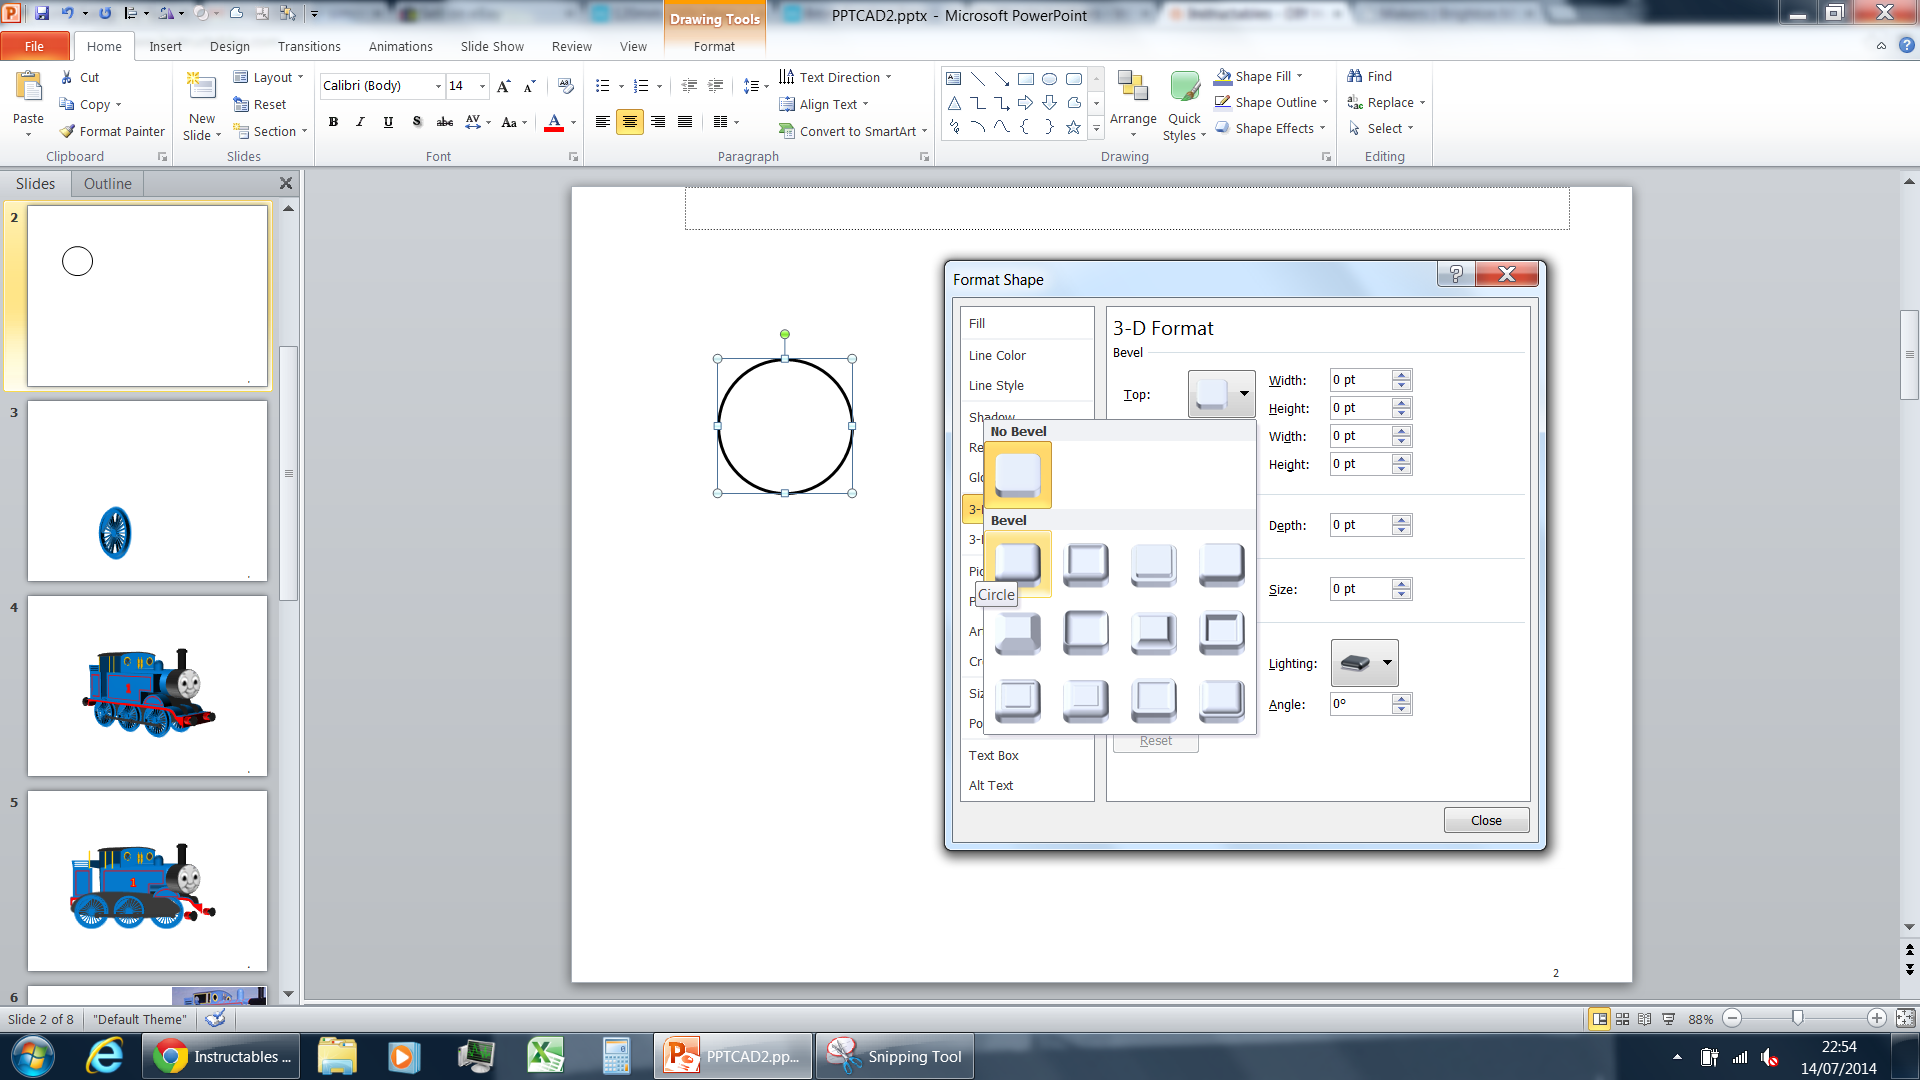Toggle Underline formatting
The height and width of the screenshot is (1080, 1920).
(388, 122)
